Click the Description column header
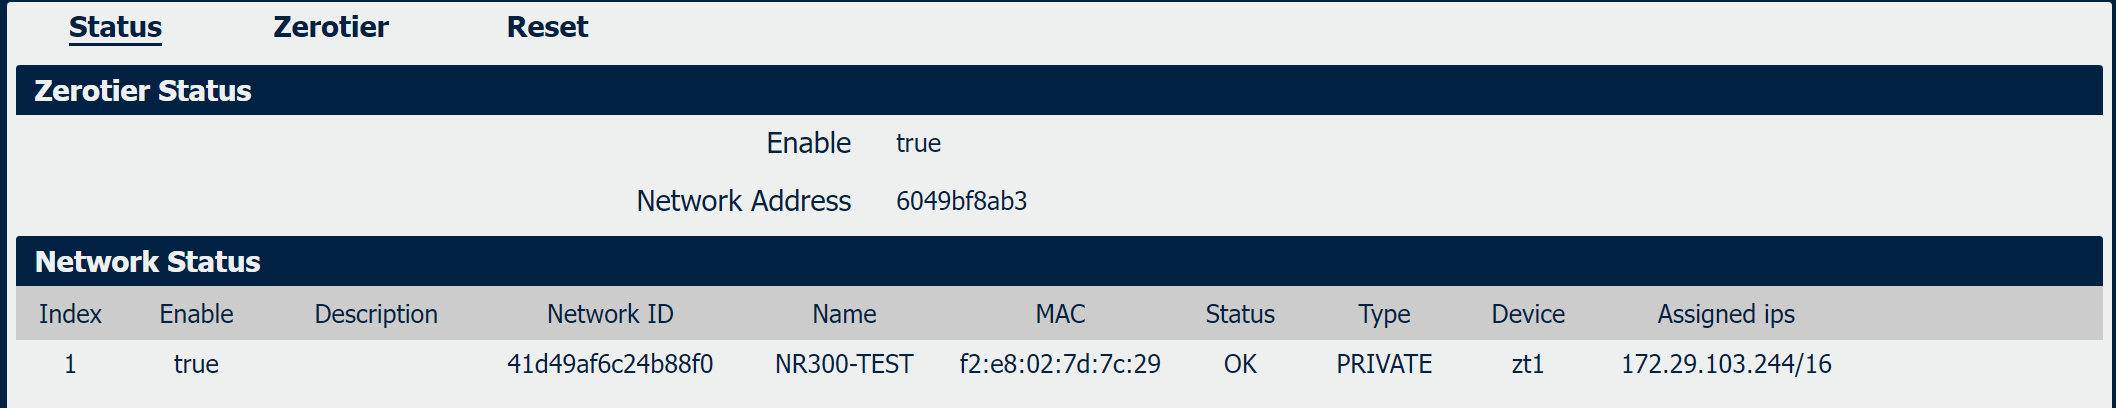Viewport: 2116px width, 408px height. [376, 314]
